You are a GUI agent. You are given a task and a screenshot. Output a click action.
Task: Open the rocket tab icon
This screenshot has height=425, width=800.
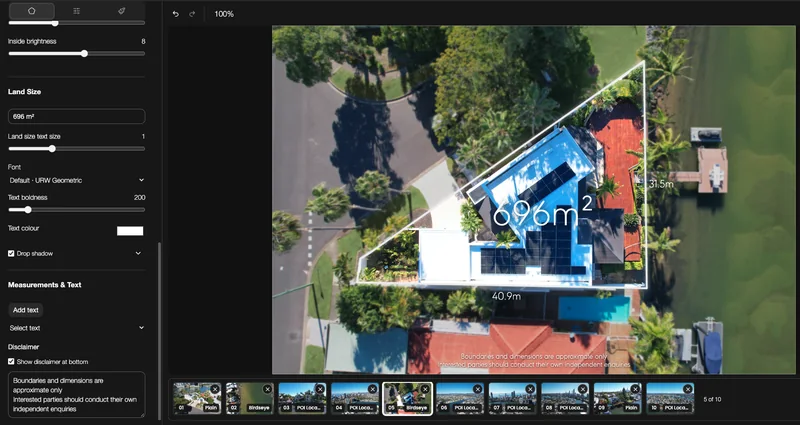tap(121, 11)
